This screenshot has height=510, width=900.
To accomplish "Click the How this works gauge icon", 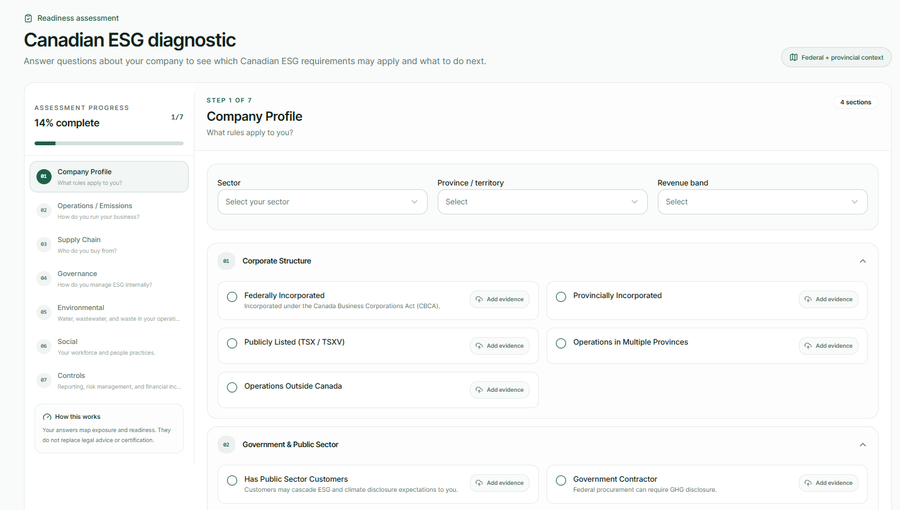I will 47,417.
